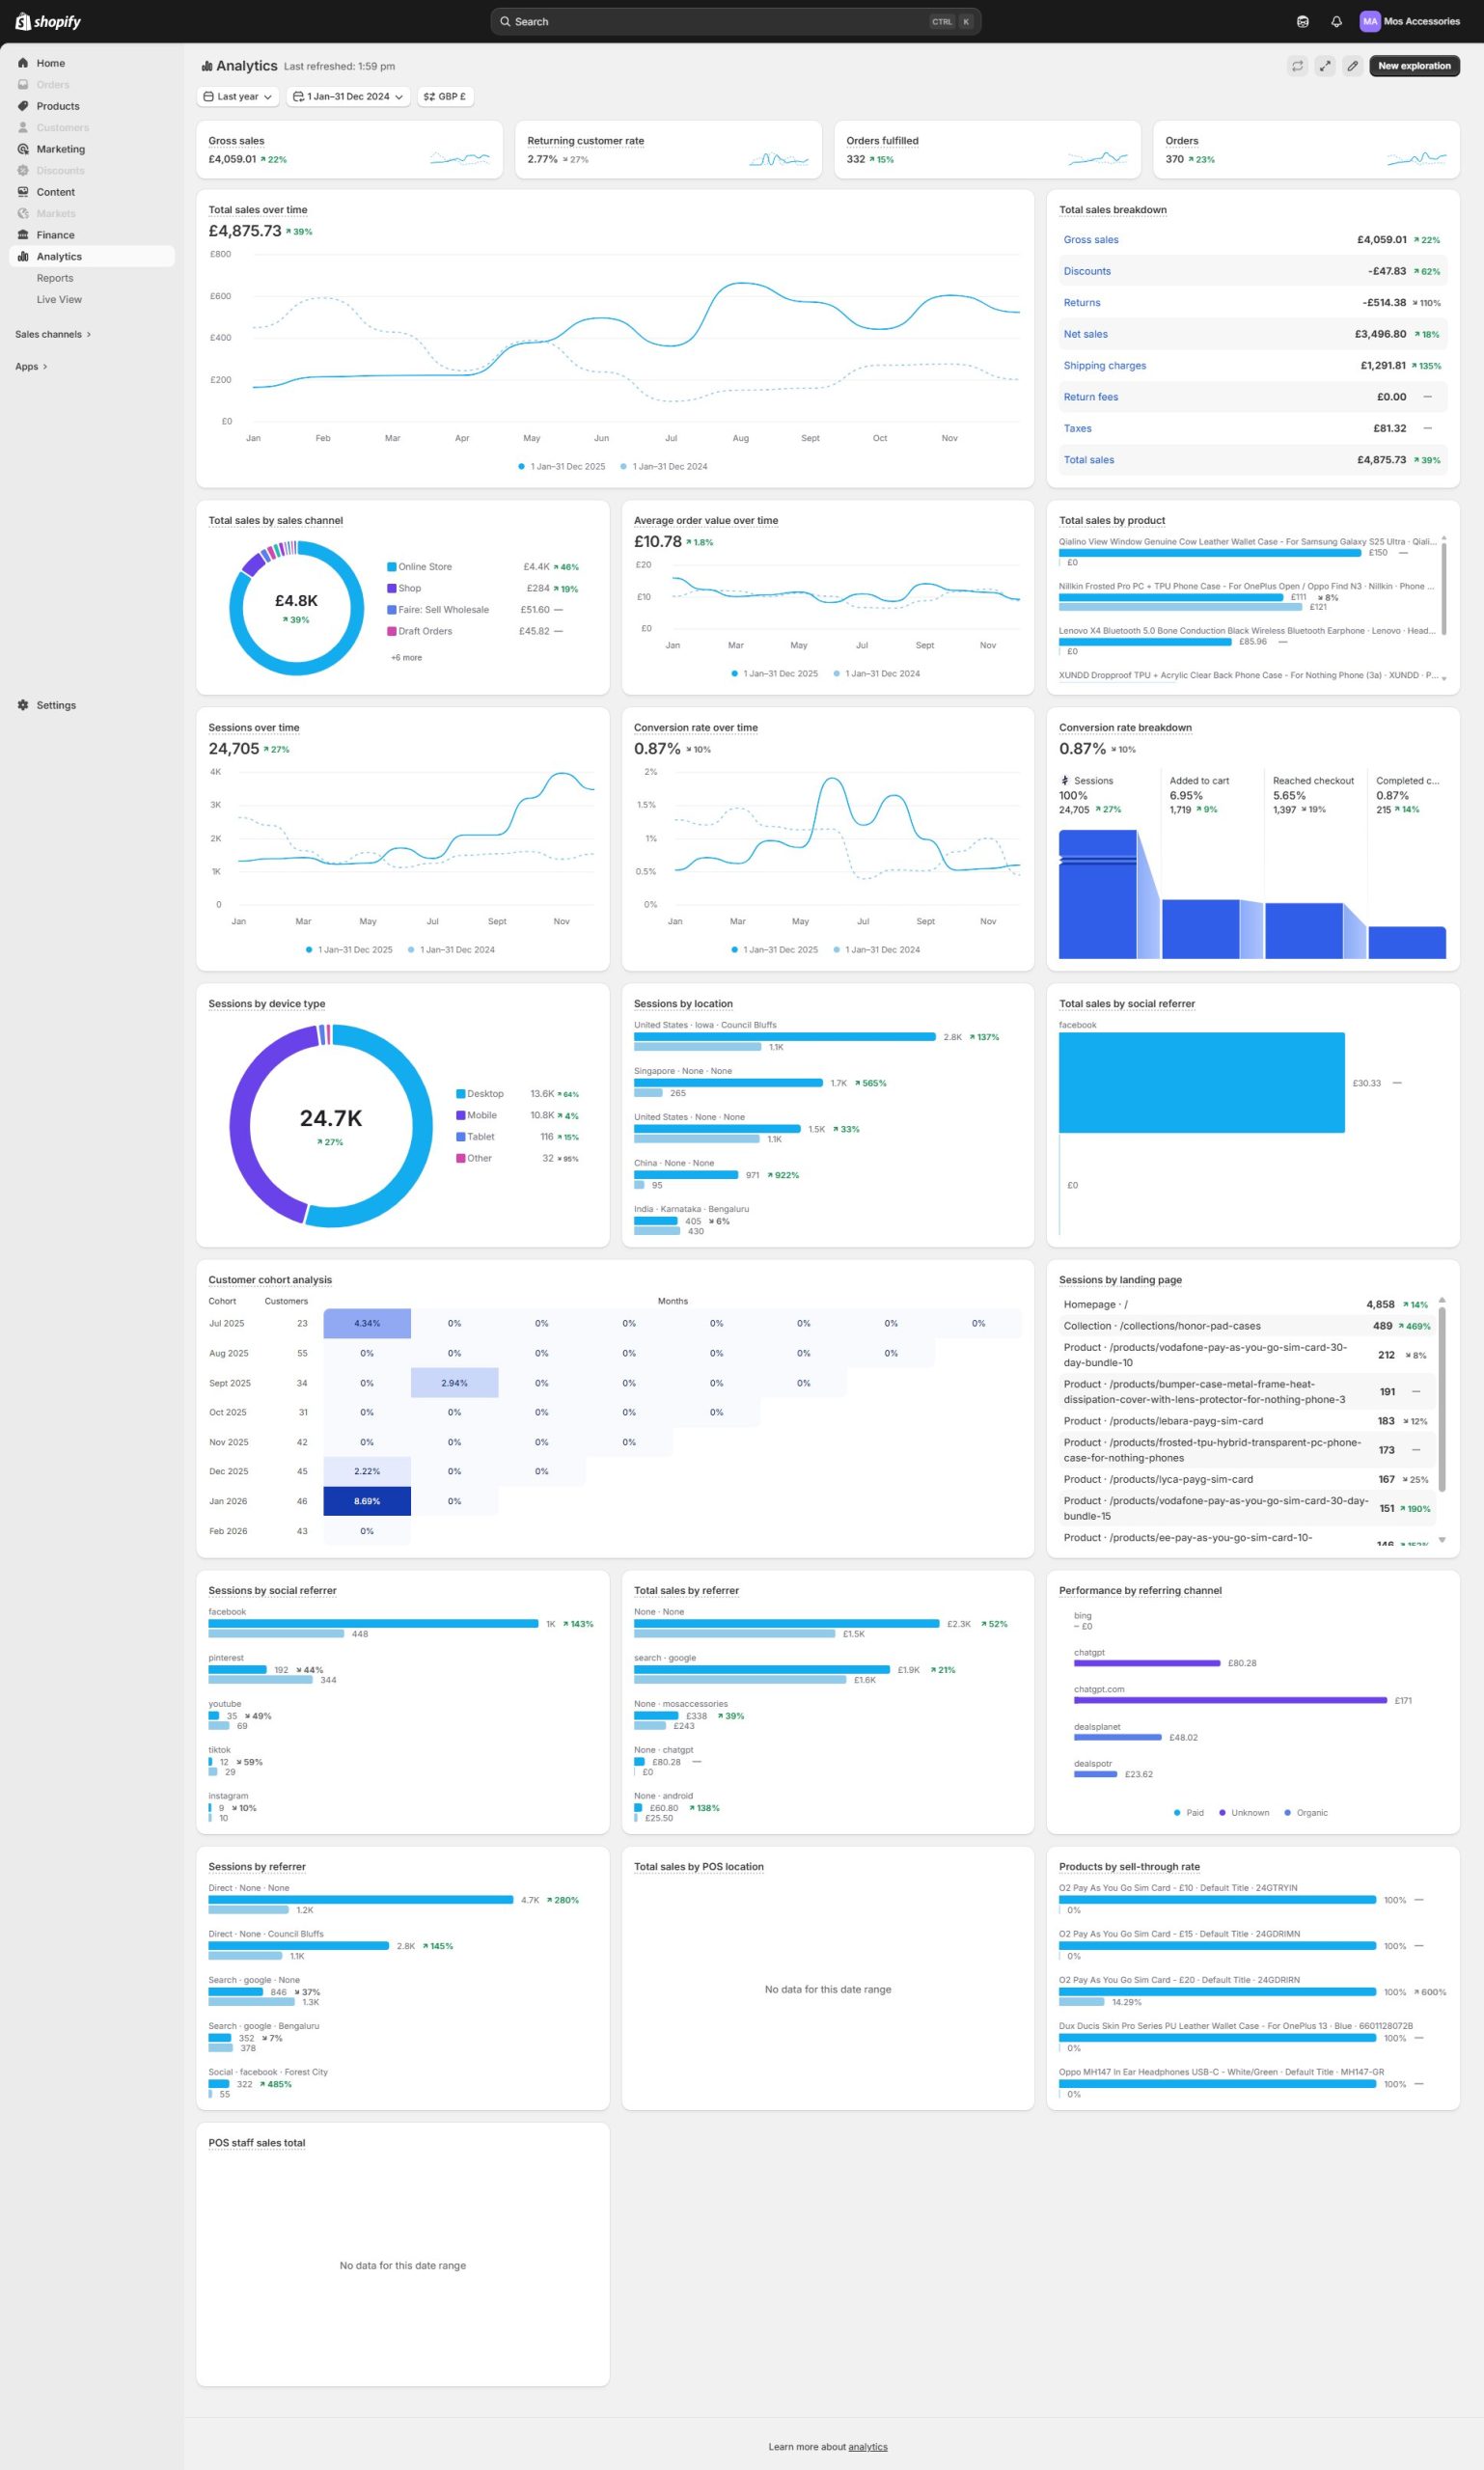
Task: Open the Last year date range dropdown
Action: (237, 97)
